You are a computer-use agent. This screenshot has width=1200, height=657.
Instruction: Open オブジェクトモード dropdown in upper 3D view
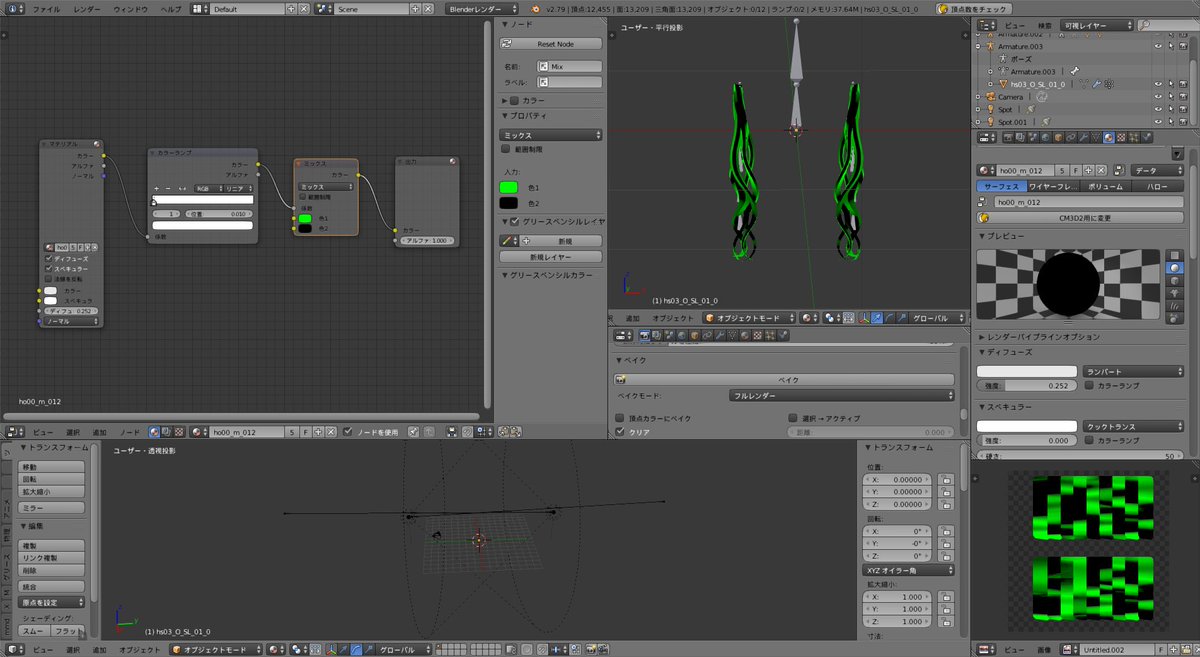749,318
